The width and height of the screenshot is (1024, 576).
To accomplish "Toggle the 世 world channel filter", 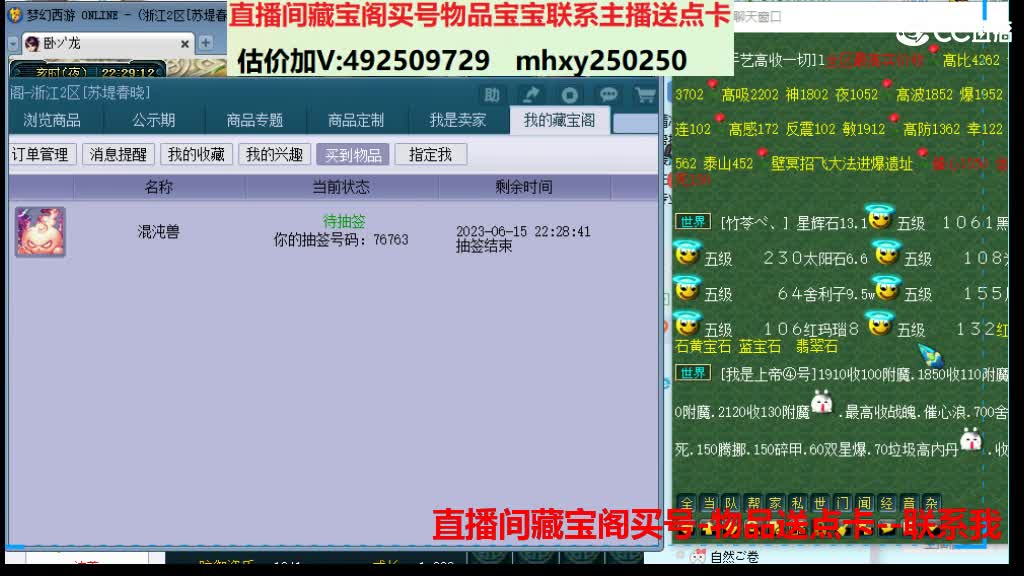I will tap(820, 503).
